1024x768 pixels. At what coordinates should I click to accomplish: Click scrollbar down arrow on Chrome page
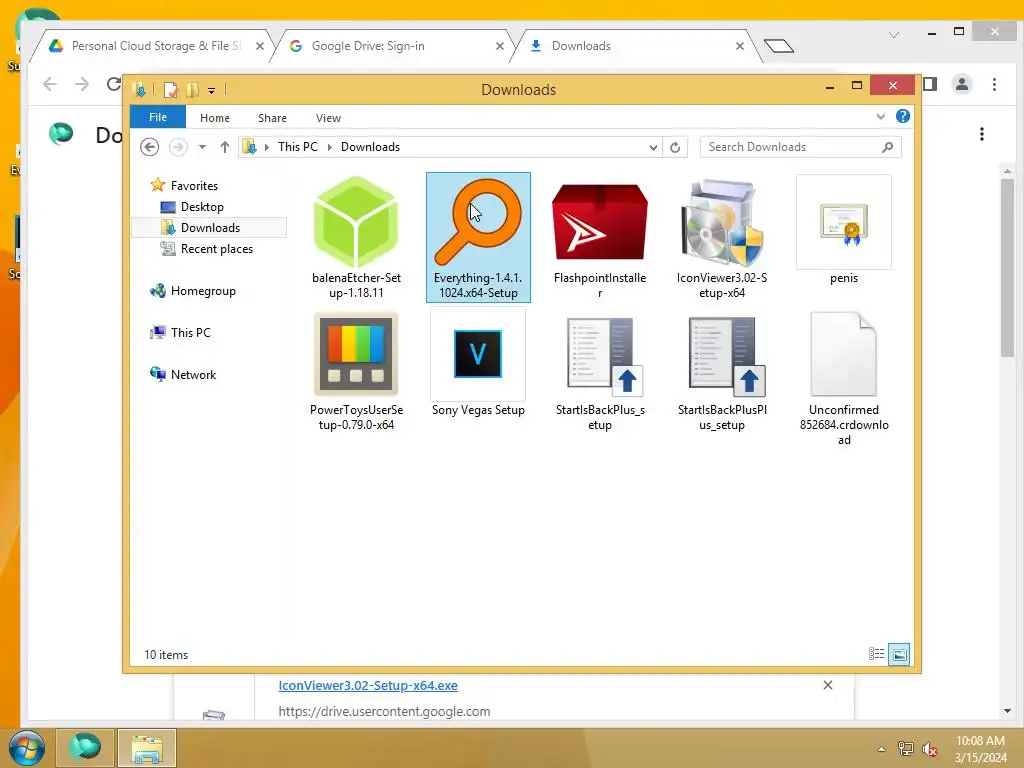[x=1007, y=711]
